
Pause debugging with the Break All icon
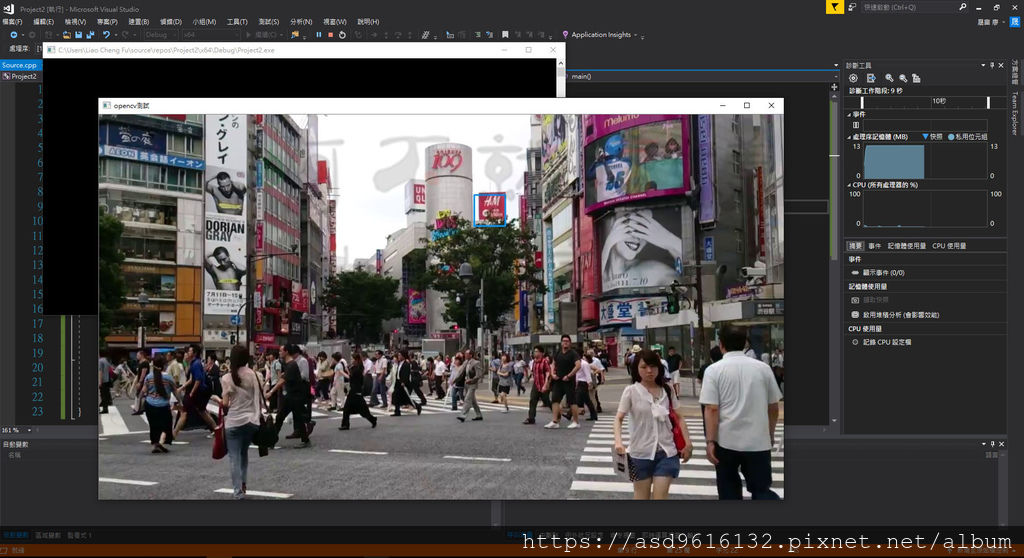tap(319, 35)
